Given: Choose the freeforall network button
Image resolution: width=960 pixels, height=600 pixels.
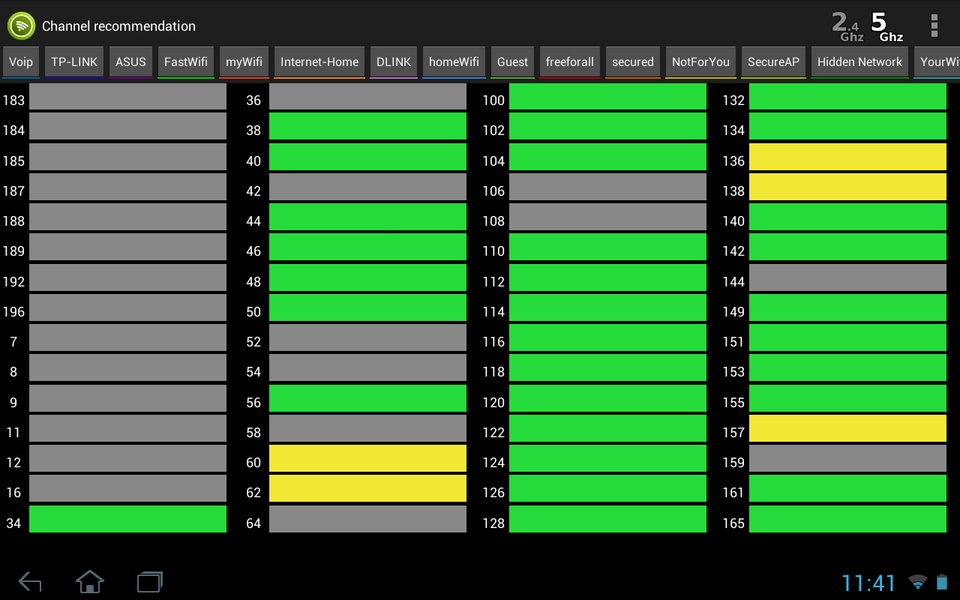Looking at the screenshot, I should pyautogui.click(x=570, y=62).
